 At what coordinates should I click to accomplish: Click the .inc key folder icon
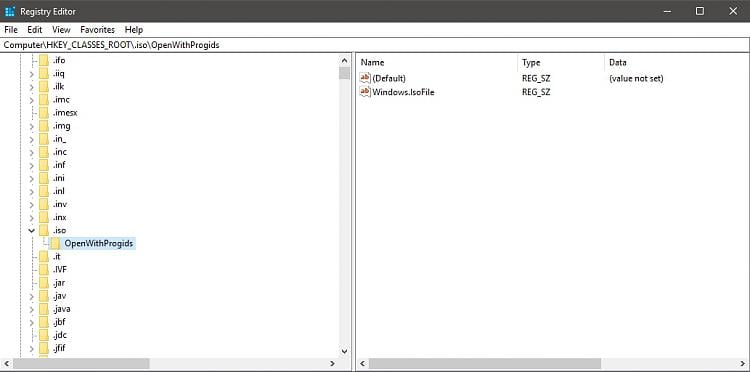pos(44,152)
